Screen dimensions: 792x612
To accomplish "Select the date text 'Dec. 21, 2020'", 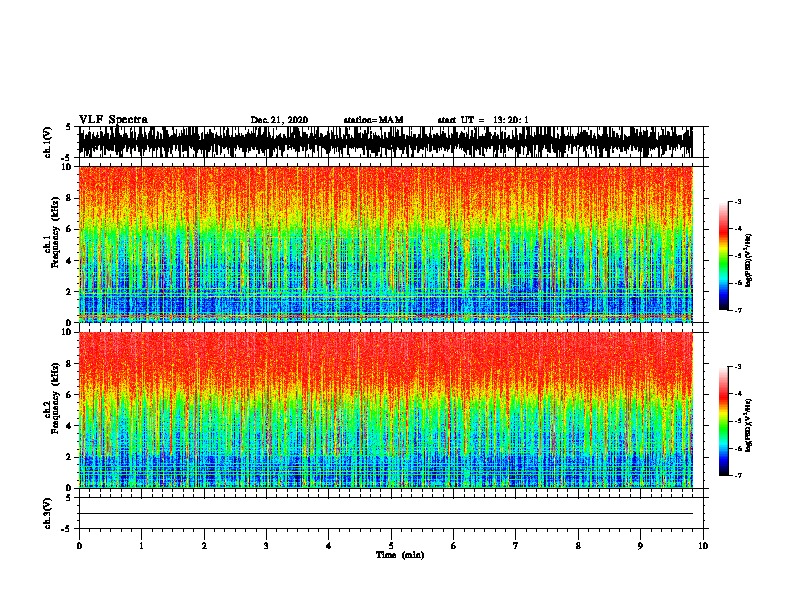I will (x=279, y=120).
